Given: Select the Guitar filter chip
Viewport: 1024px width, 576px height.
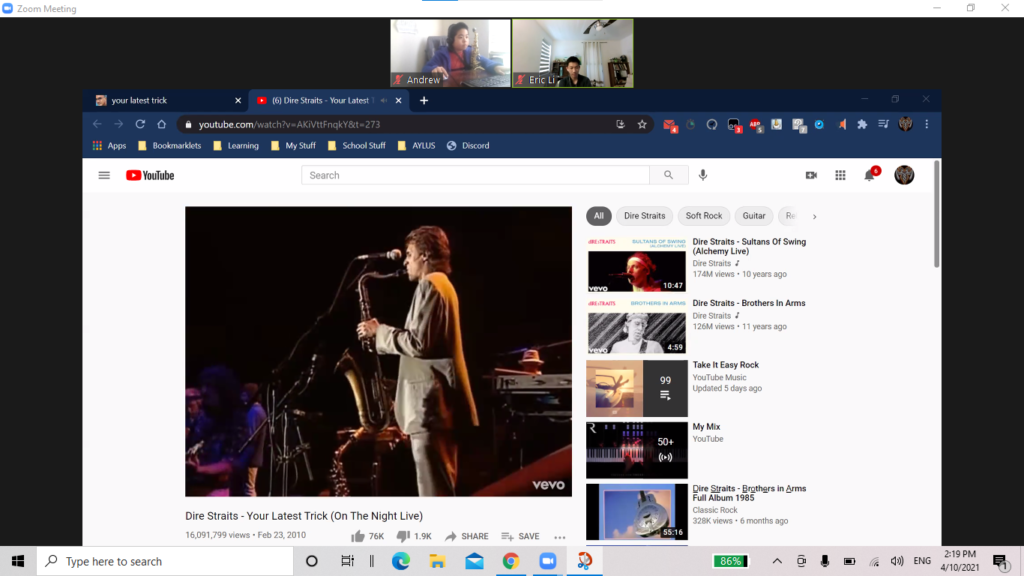Looking at the screenshot, I should click(754, 216).
